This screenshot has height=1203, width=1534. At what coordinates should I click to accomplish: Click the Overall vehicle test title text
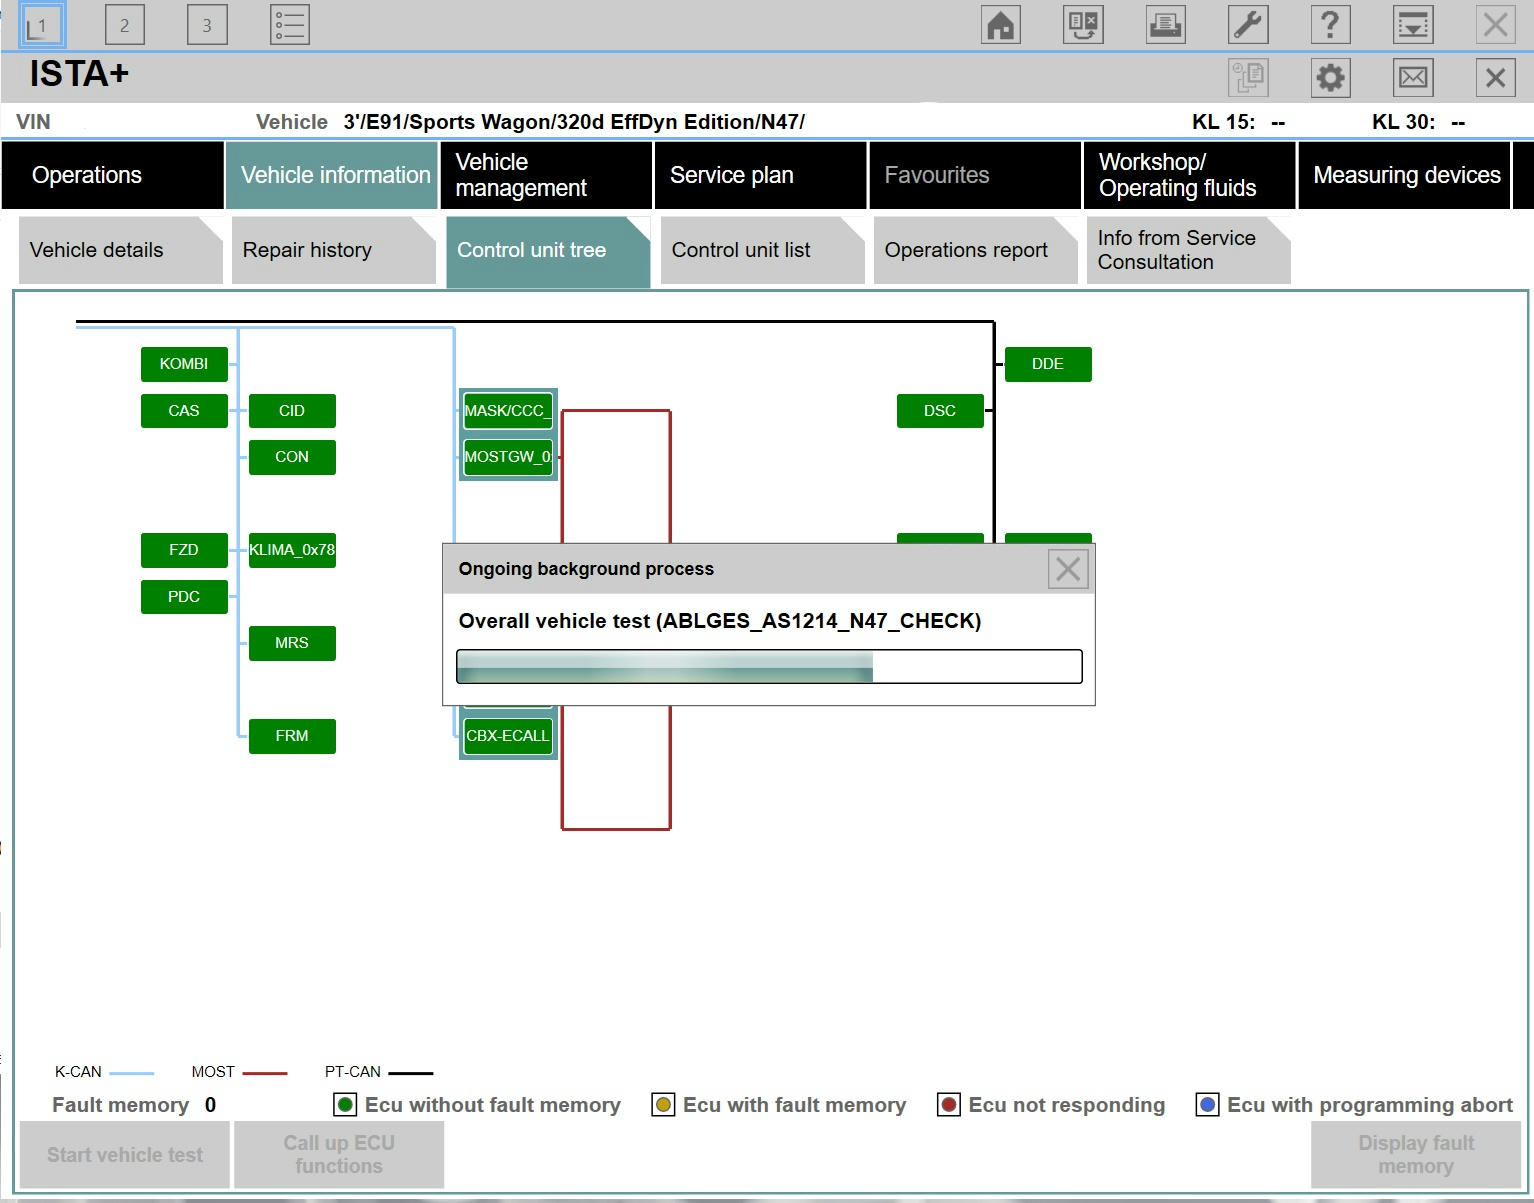pos(720,621)
